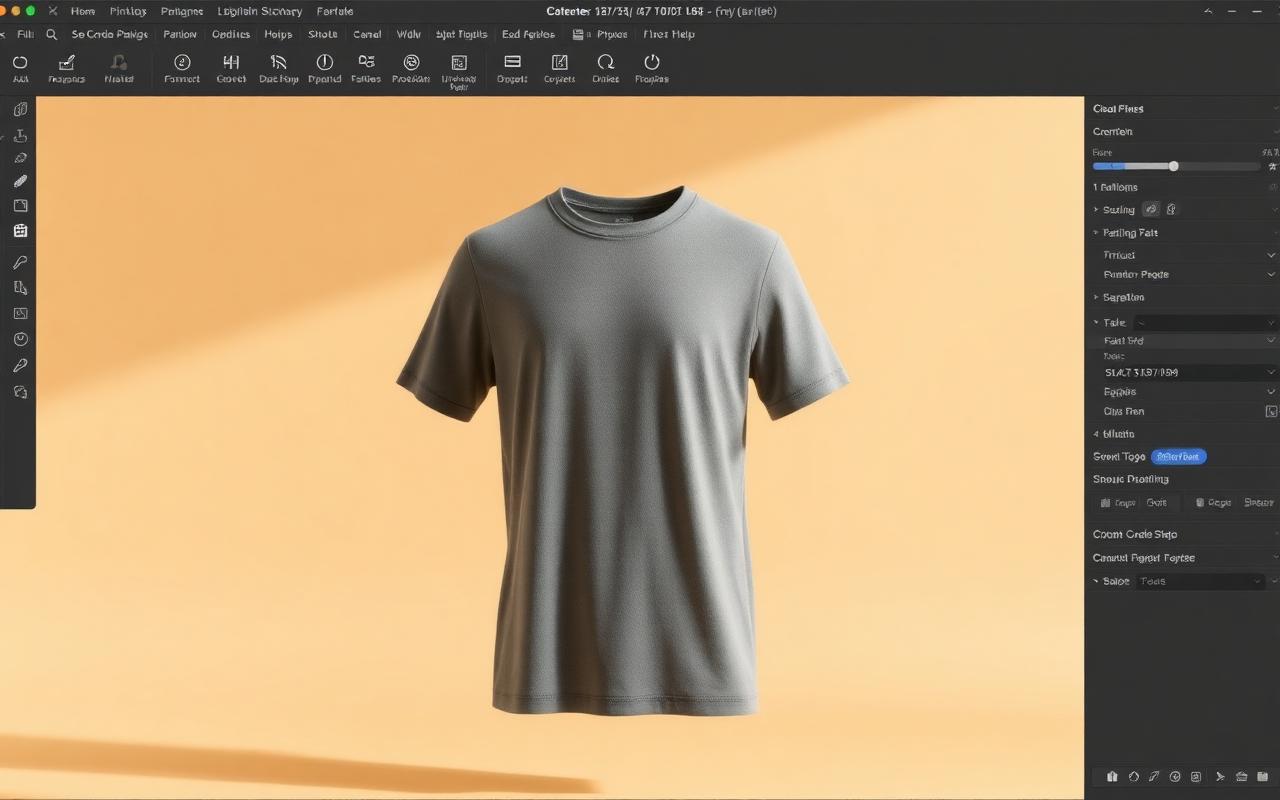Click the second button under Snouic Ptrofiling

tap(1157, 503)
